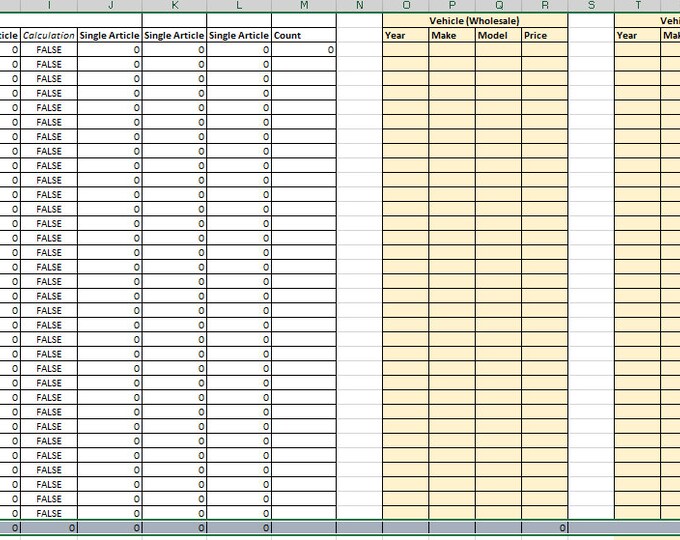This screenshot has height=540, width=680.
Task: Select column M header
Action: pos(304,5)
